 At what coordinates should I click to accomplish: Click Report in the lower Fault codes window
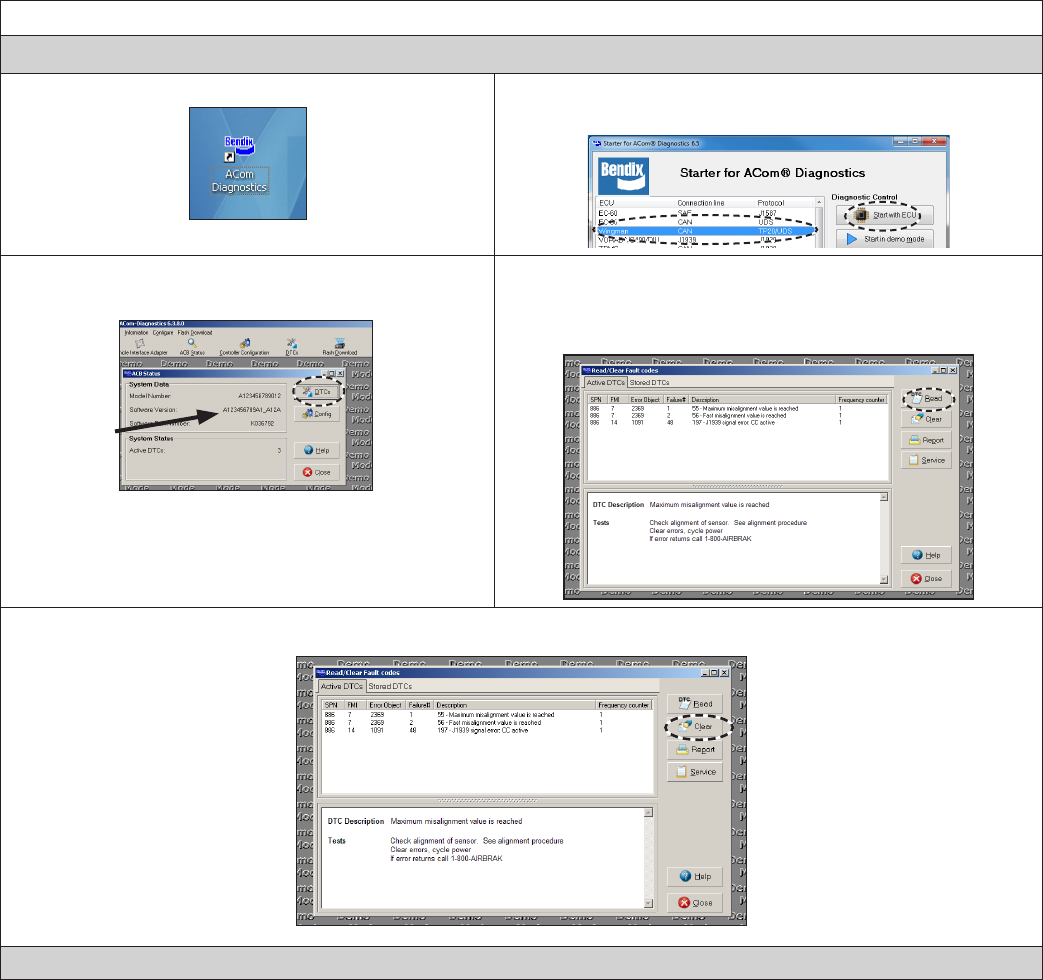[x=695, y=749]
